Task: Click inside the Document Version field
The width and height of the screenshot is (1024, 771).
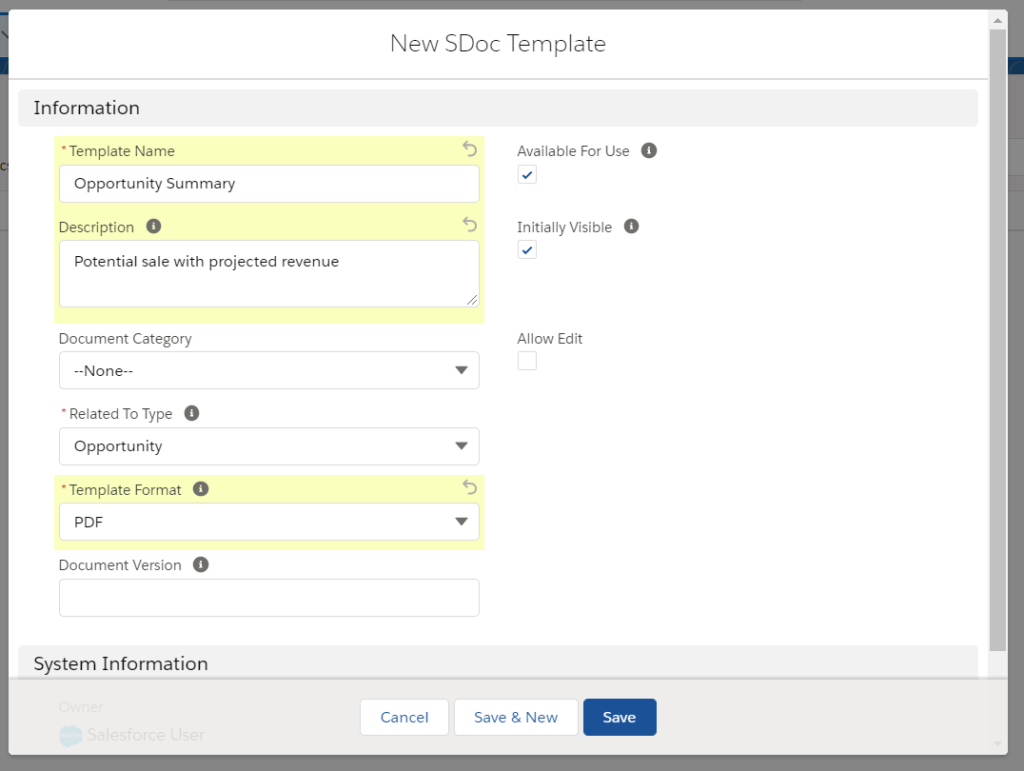Action: coord(269,597)
